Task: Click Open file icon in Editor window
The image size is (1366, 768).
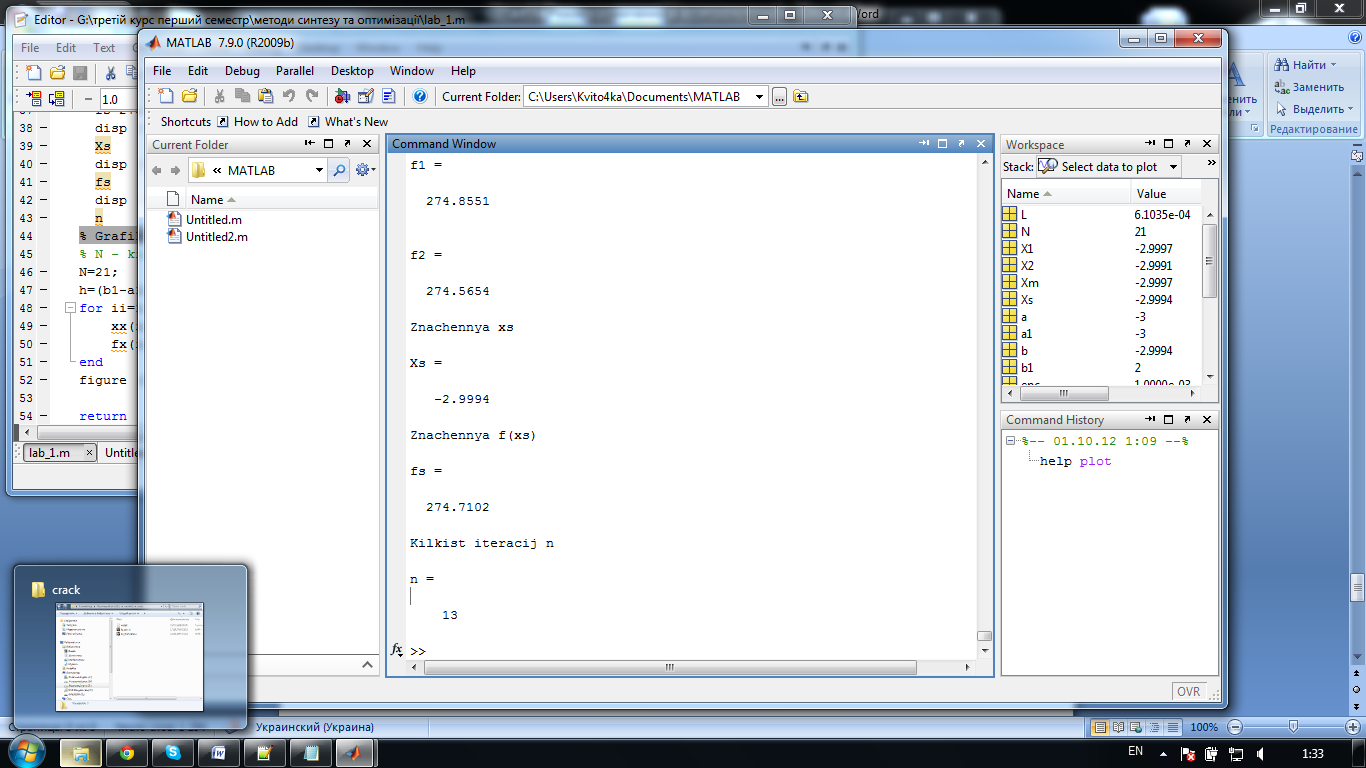Action: (56, 72)
